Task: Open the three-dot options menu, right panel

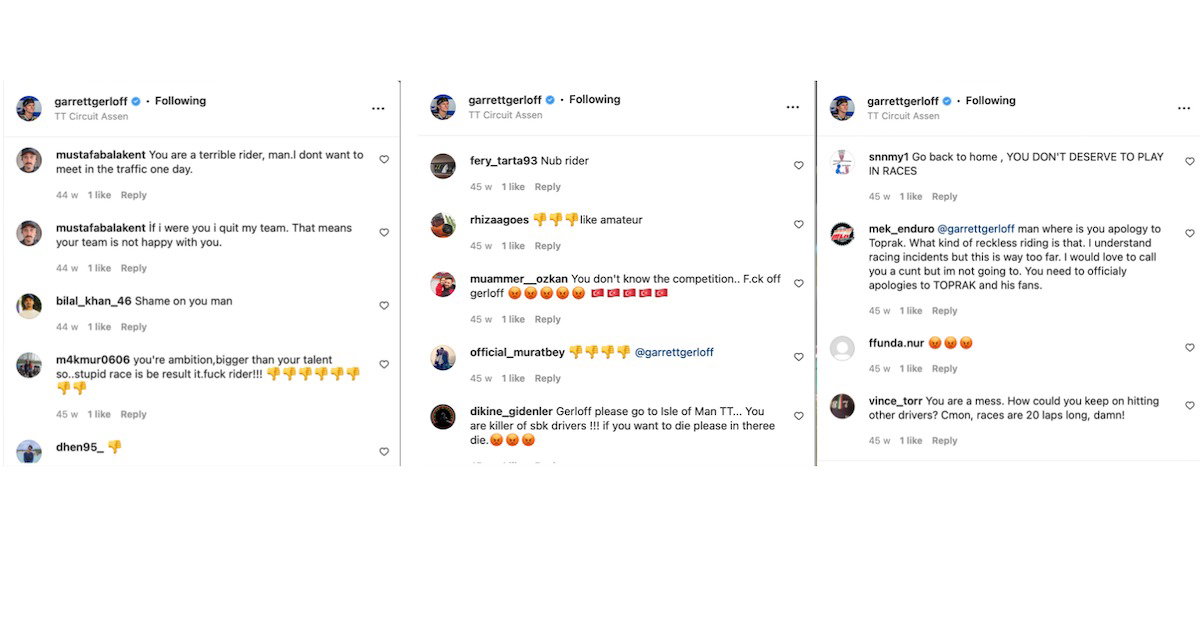Action: coord(1184,107)
